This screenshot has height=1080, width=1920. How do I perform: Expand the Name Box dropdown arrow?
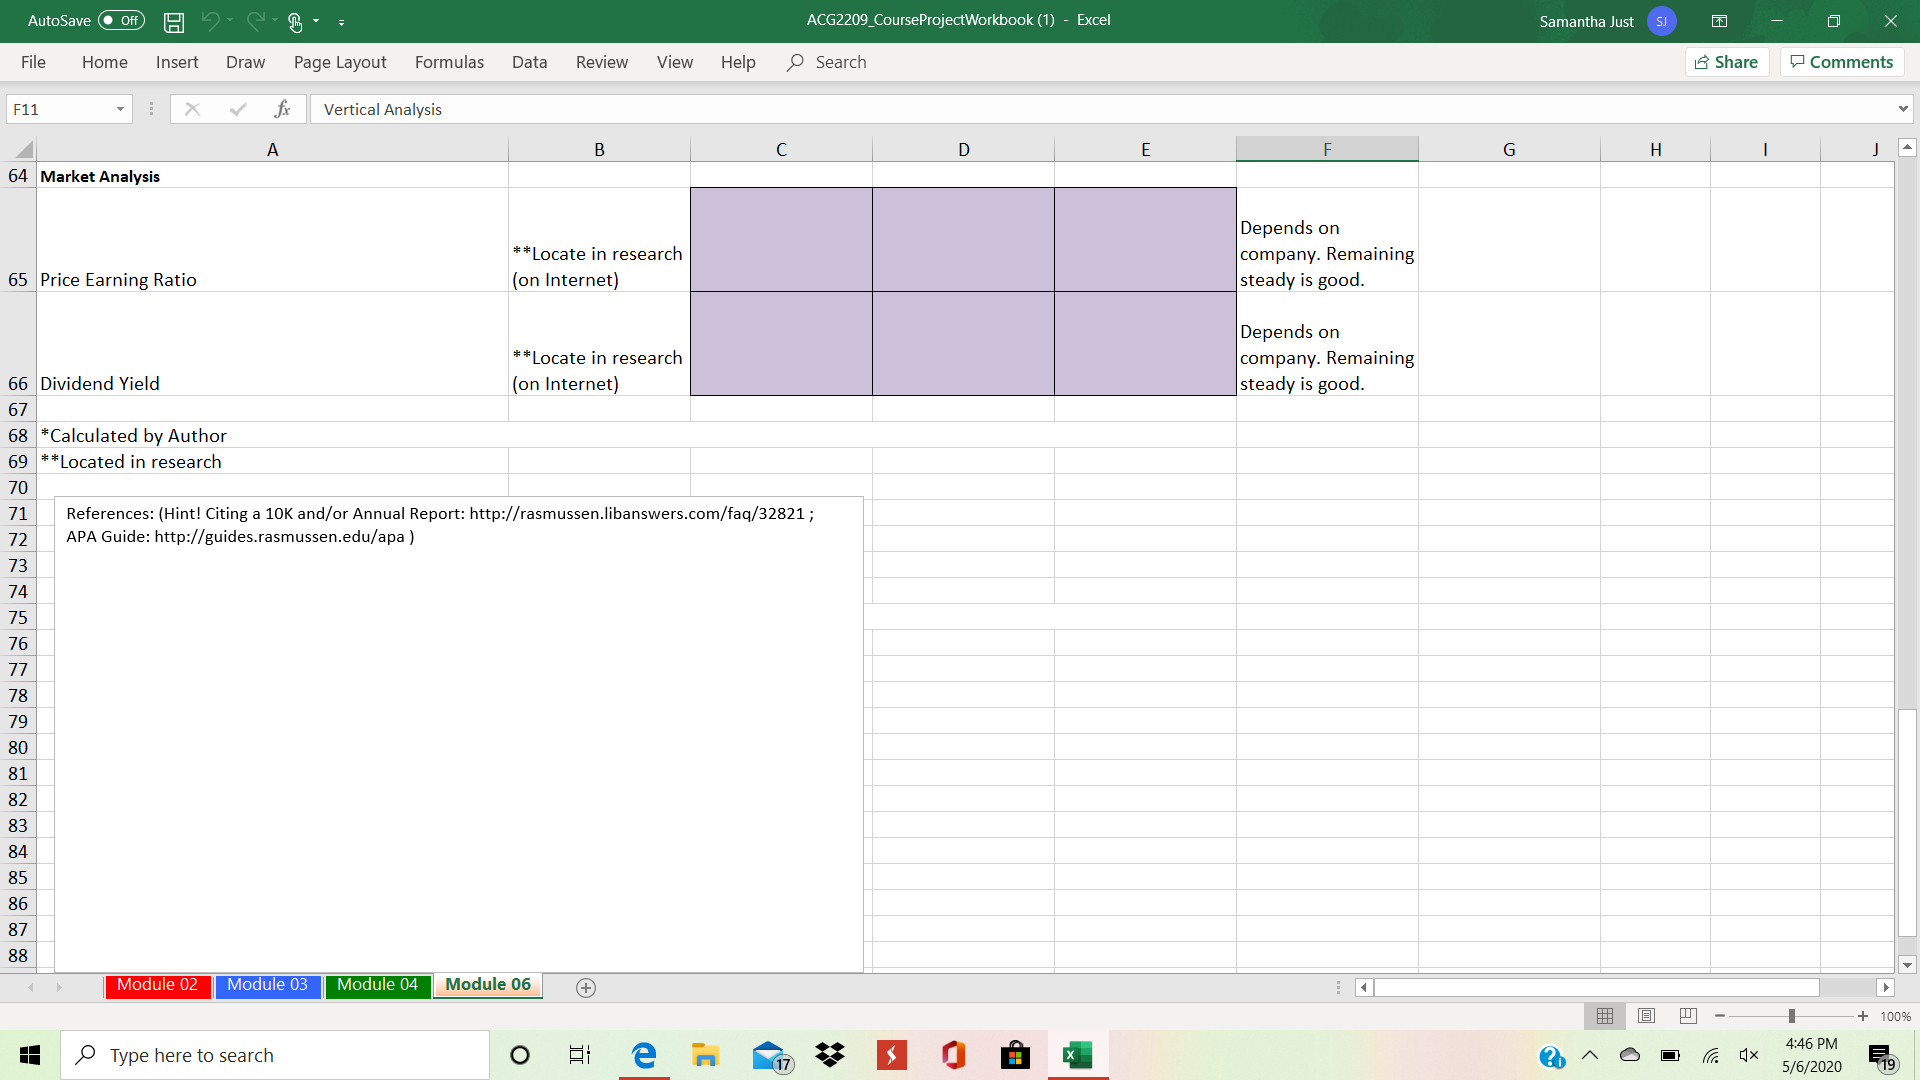click(120, 109)
